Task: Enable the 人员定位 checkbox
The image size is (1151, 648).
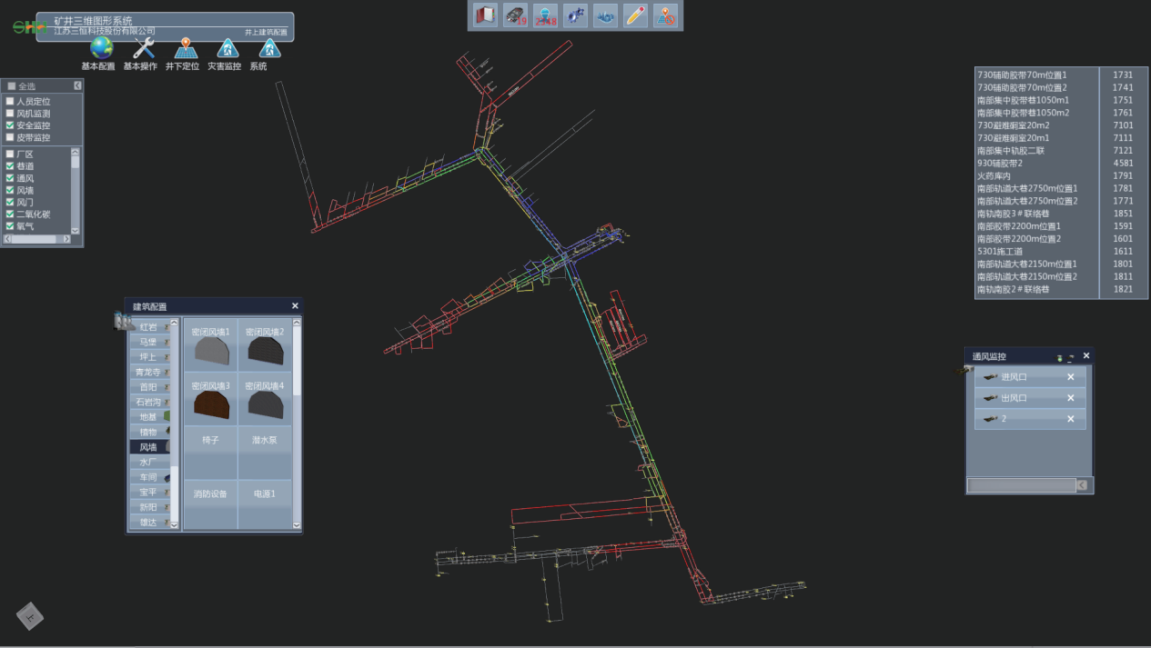Action: pyautogui.click(x=11, y=101)
